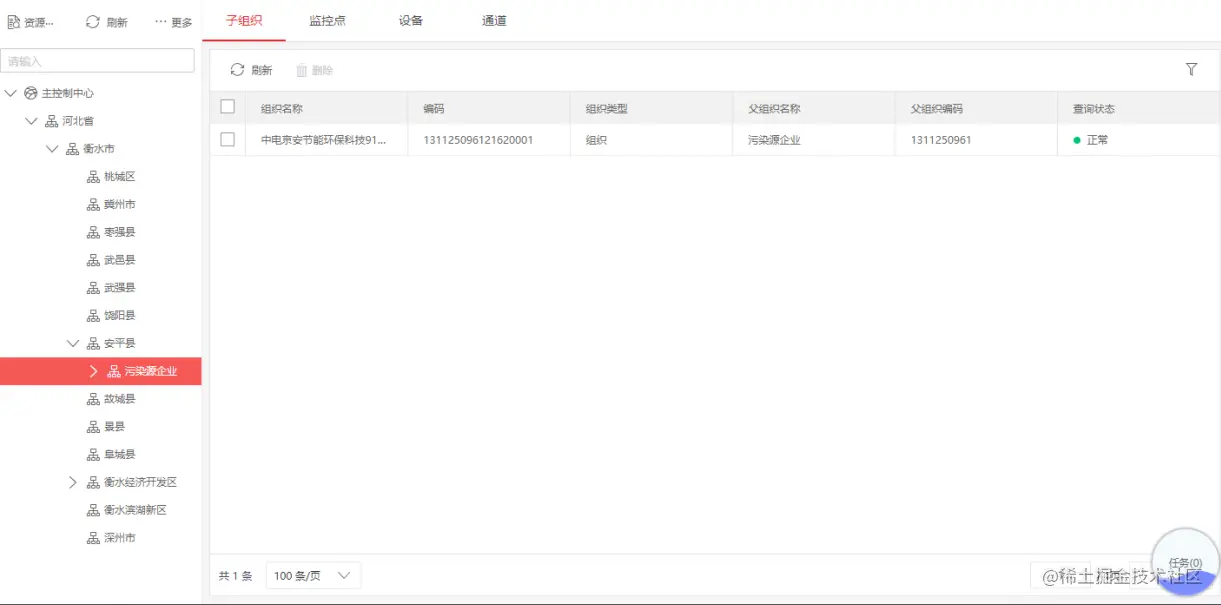The height and width of the screenshot is (605, 1221).
Task: Click parent code cell 1311250961
Action: (x=941, y=140)
